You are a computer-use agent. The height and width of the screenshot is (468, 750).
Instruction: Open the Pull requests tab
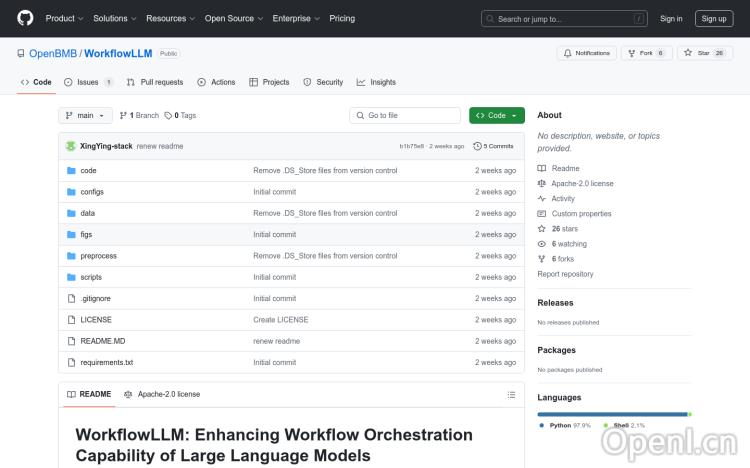(155, 82)
